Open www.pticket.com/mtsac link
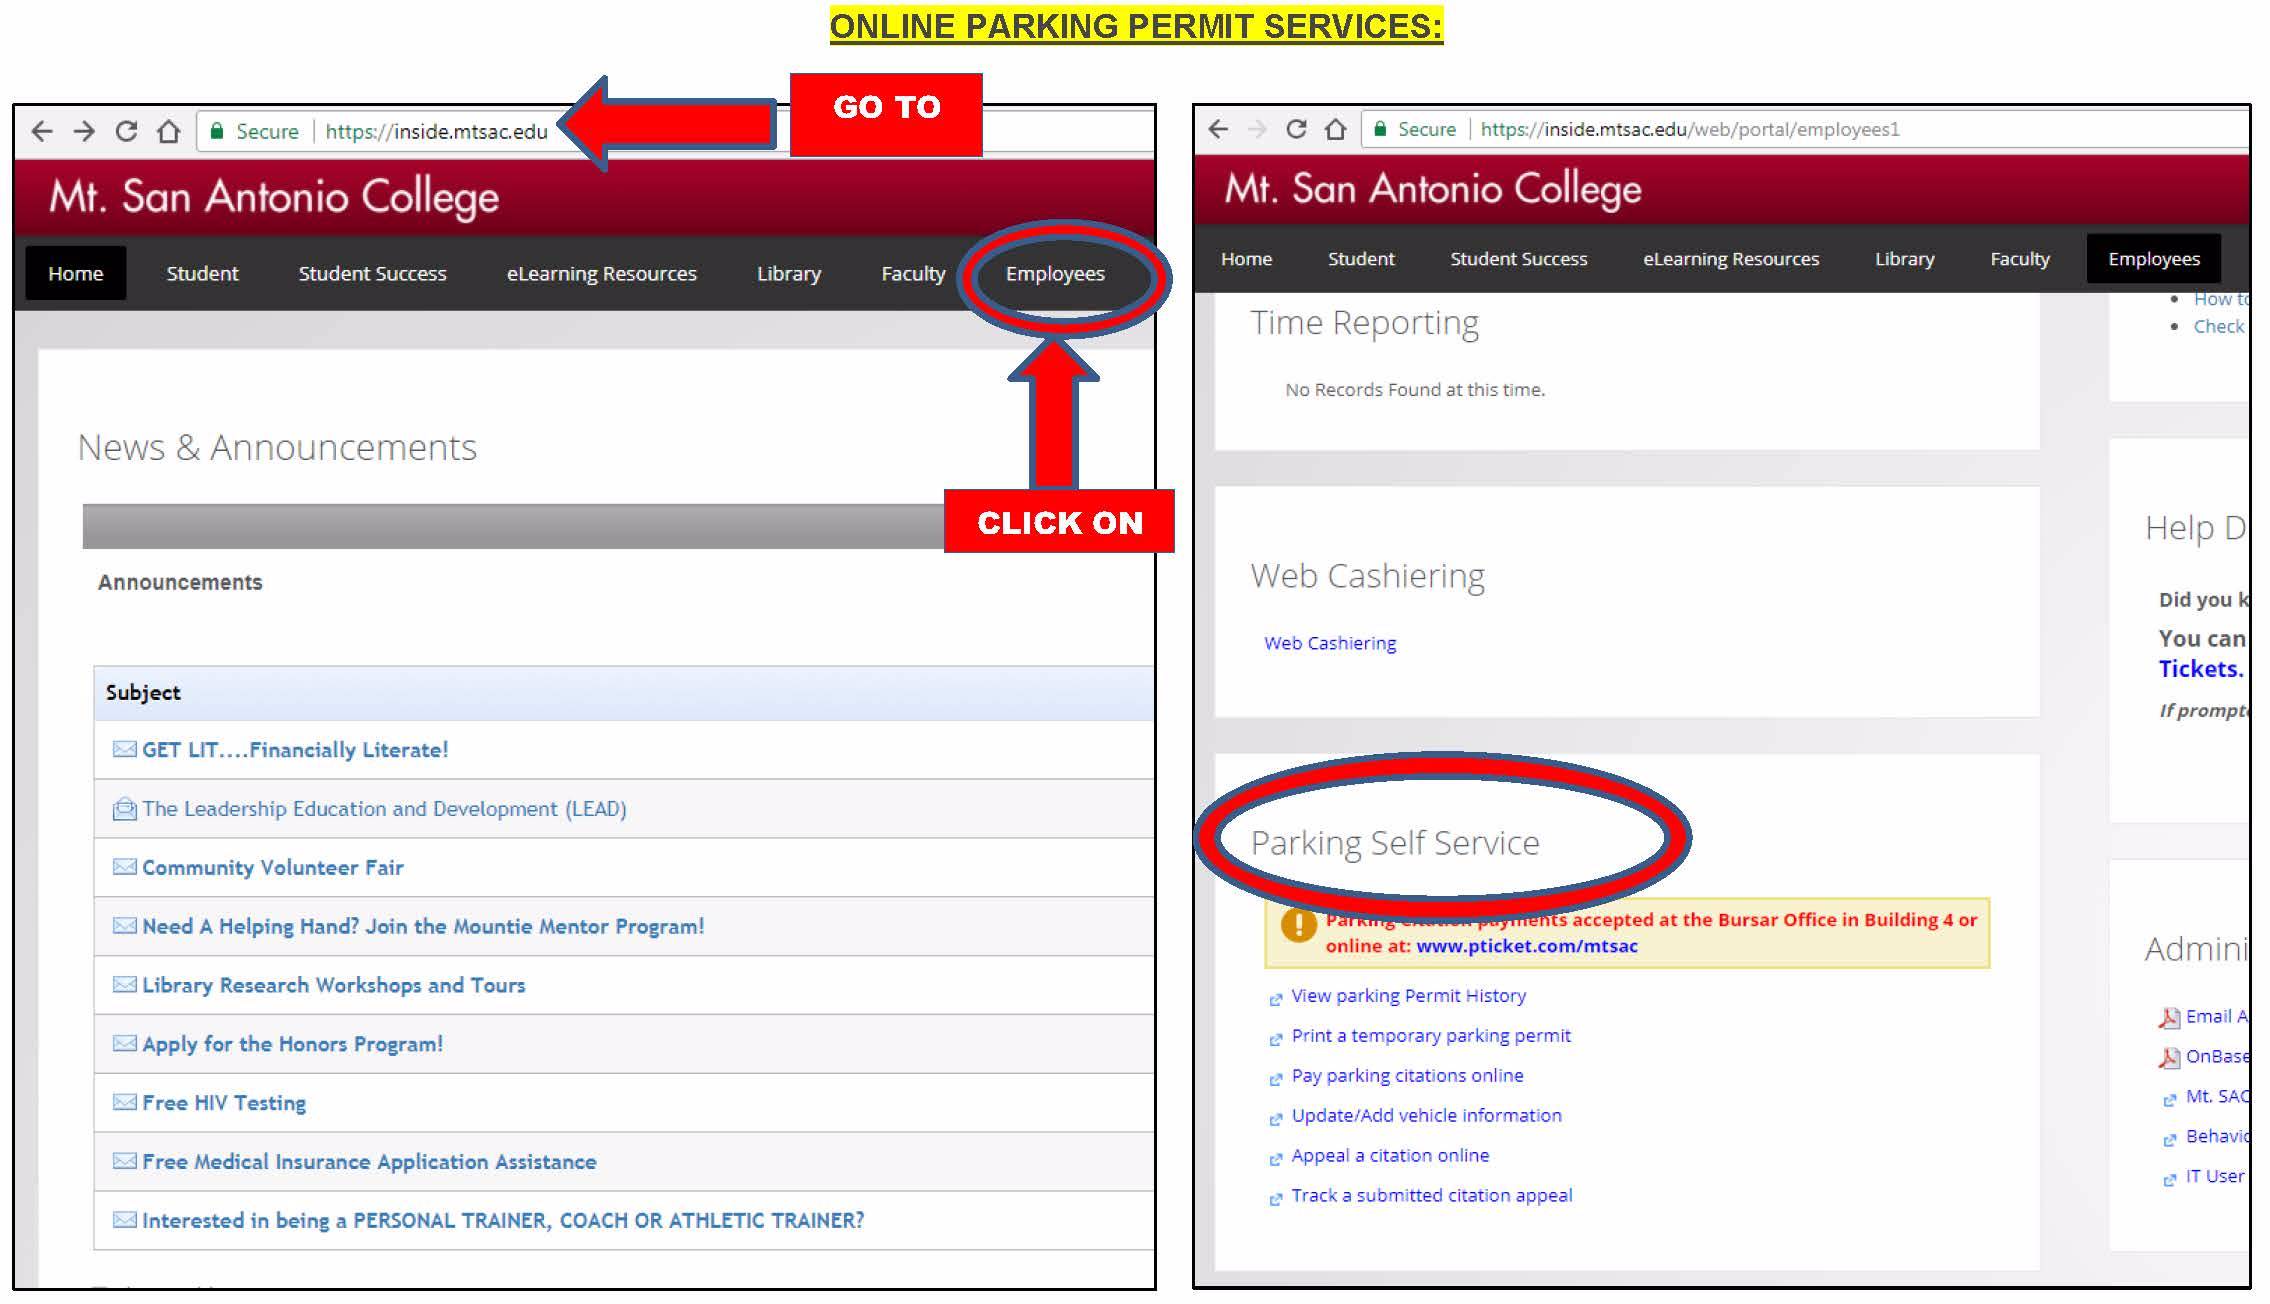Screen dimensions: 2270x1304 pos(1527,946)
